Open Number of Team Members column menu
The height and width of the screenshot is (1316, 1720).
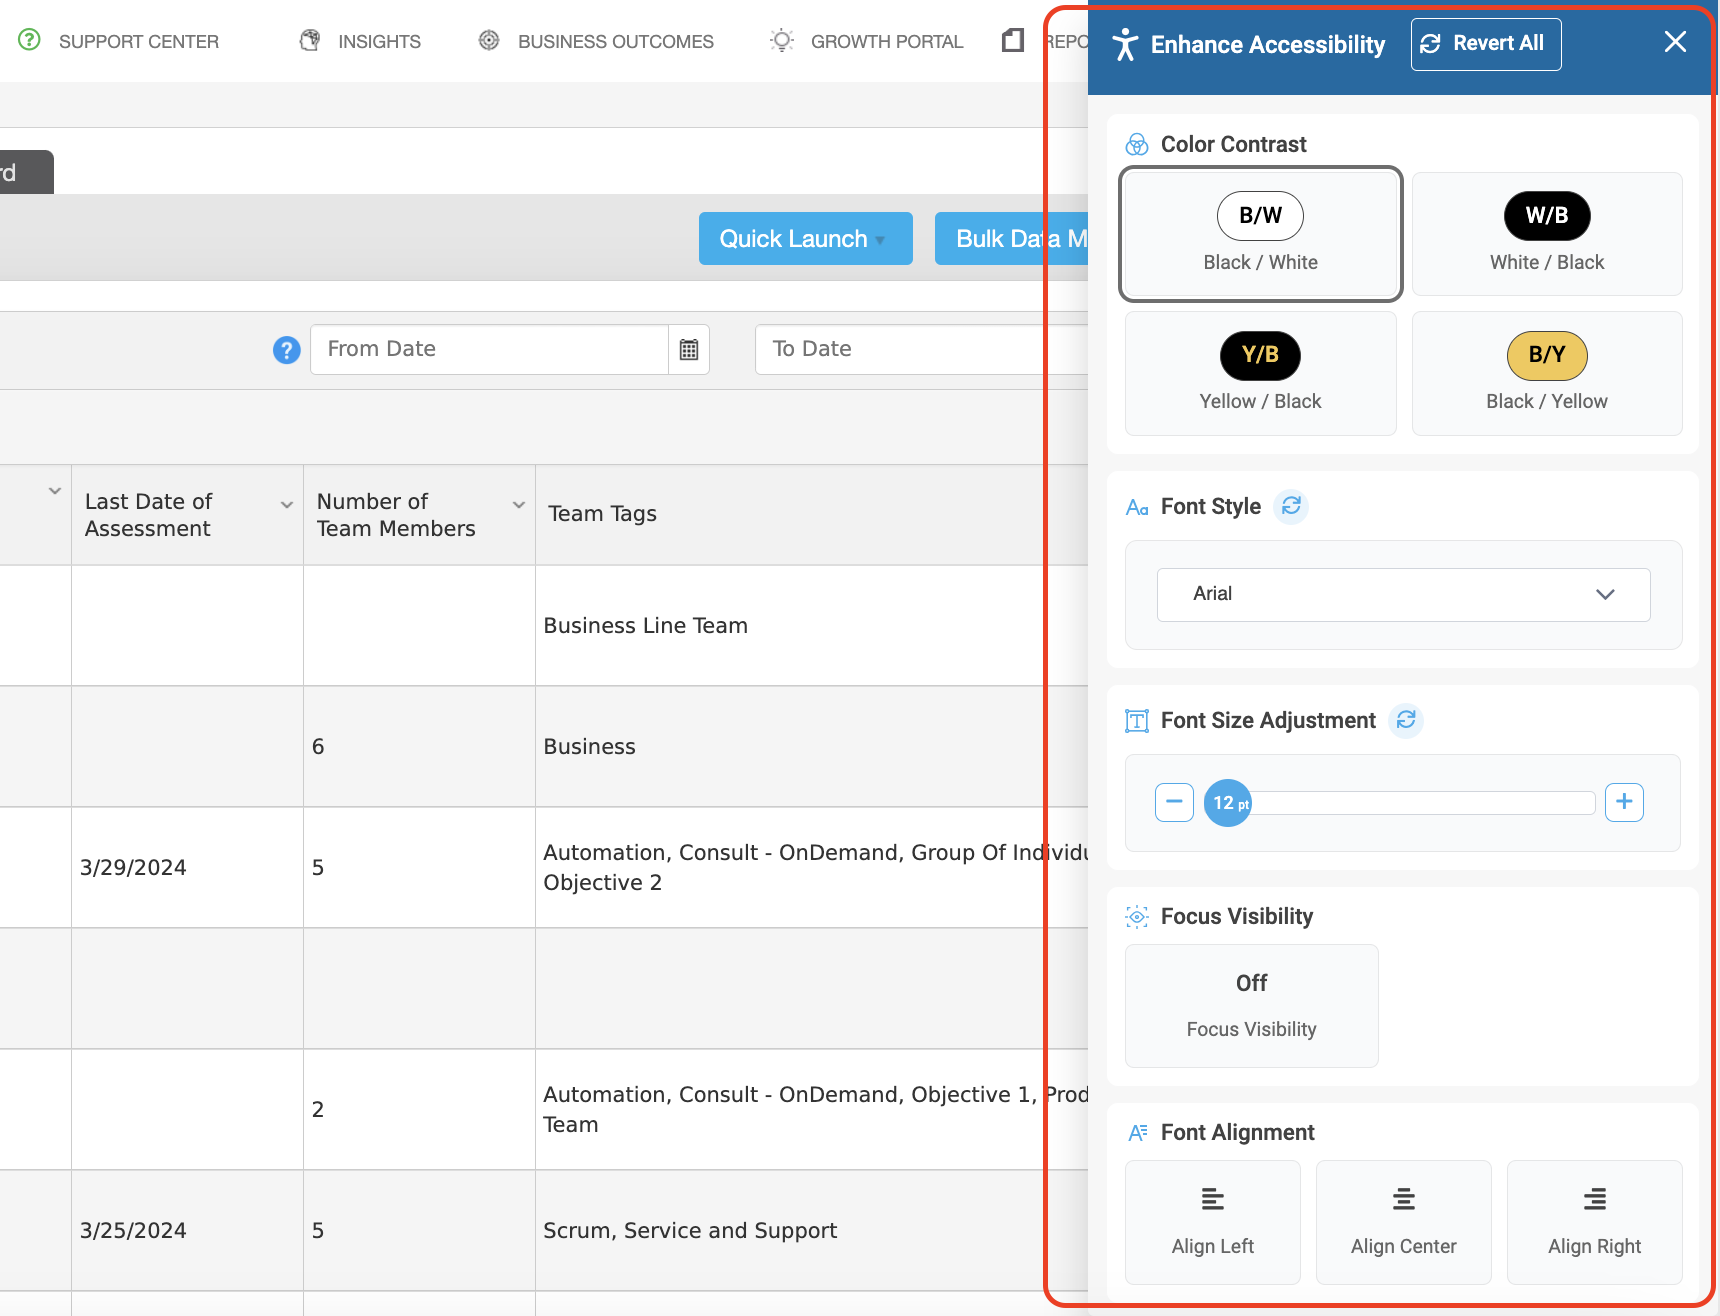click(519, 505)
